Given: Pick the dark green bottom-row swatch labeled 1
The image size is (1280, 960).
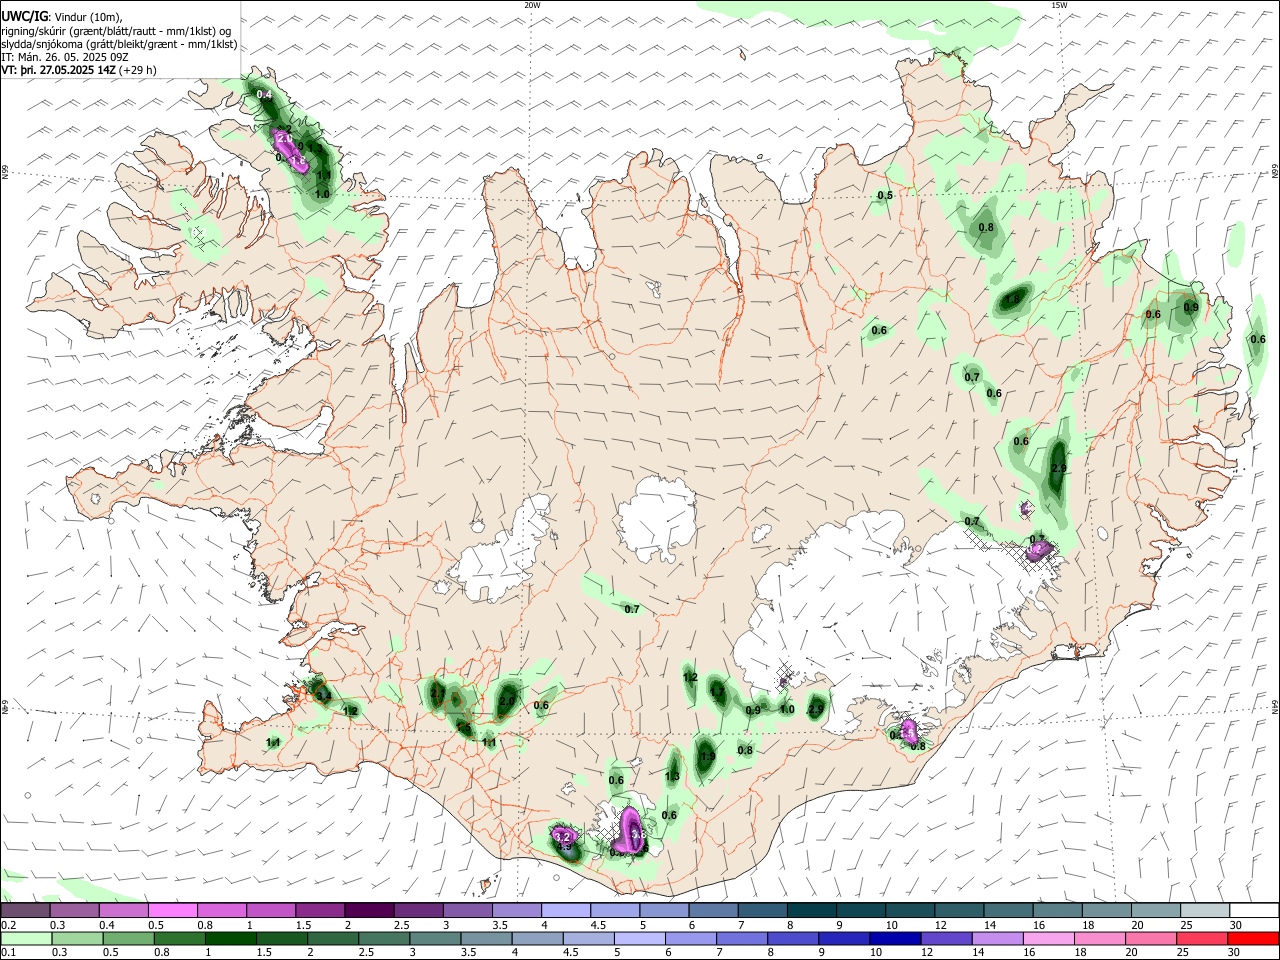Looking at the screenshot, I should pos(231,939).
